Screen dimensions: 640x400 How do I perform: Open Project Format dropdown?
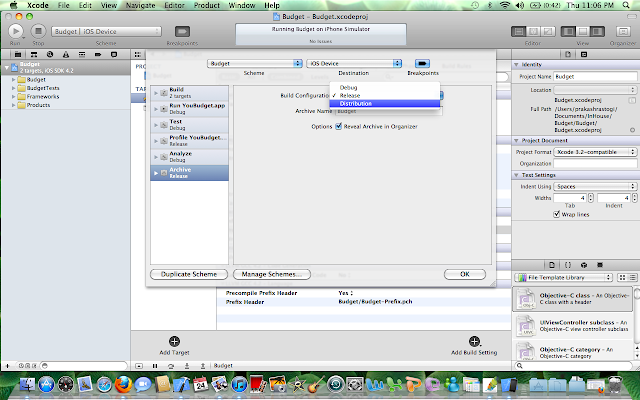(x=595, y=152)
